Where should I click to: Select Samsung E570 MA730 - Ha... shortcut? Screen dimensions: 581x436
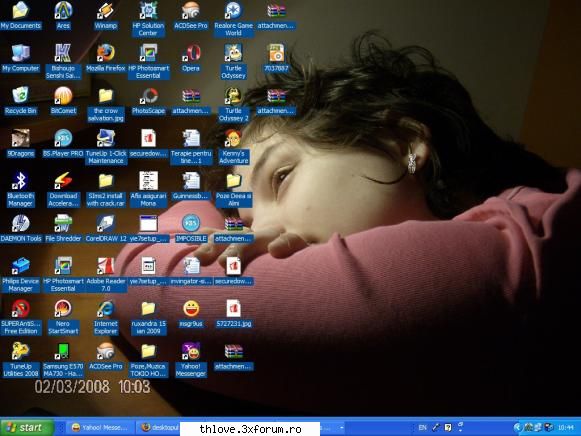click(63, 359)
